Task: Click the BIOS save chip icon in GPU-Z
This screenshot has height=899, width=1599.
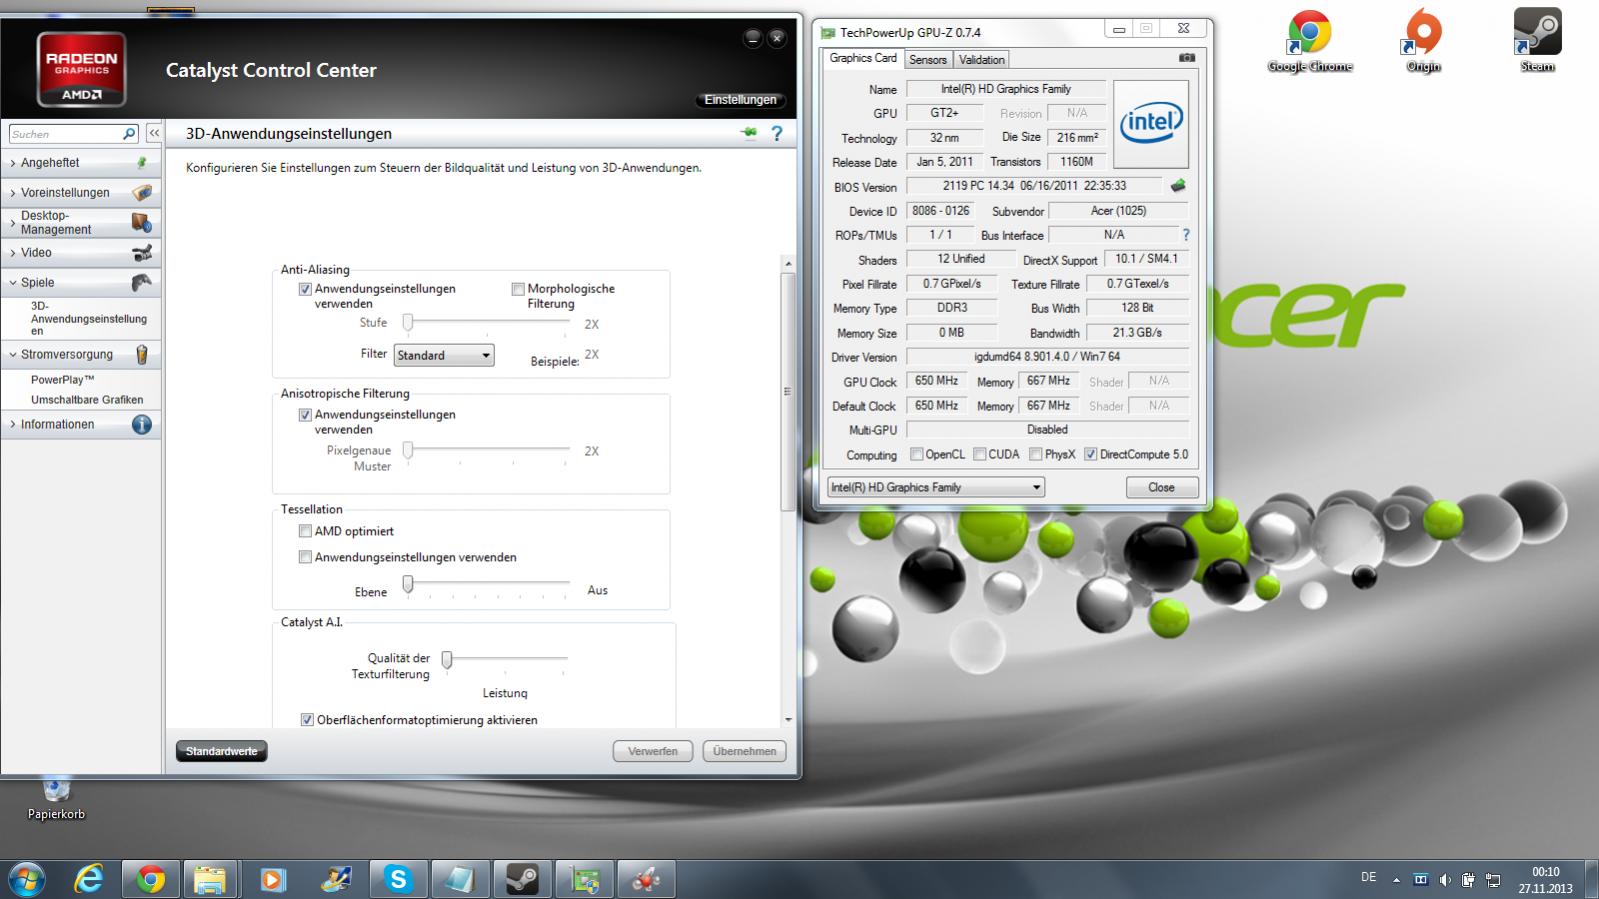Action: [x=1179, y=185]
